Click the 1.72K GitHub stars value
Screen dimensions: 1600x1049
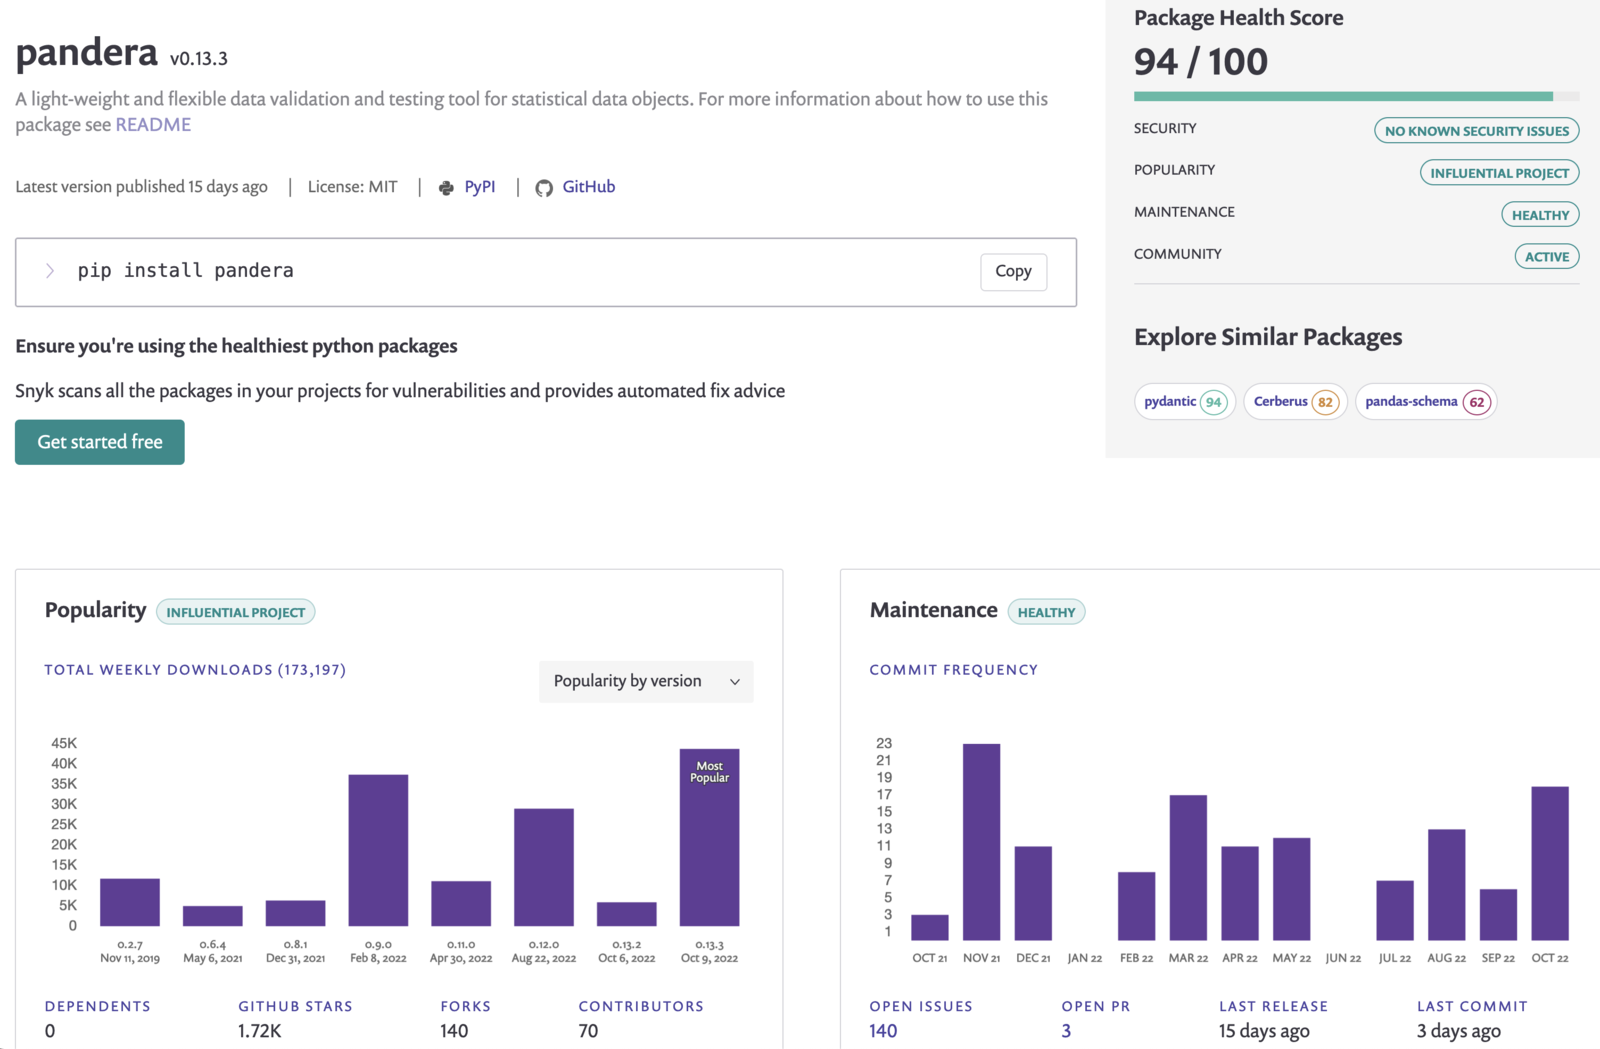pyautogui.click(x=260, y=1031)
